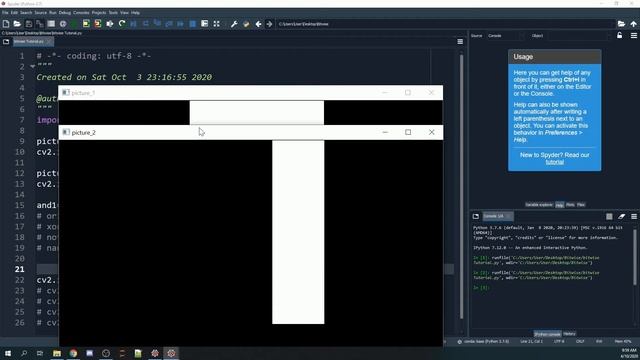Open the Projects menu
The height and width of the screenshot is (360, 640).
pos(99,13)
